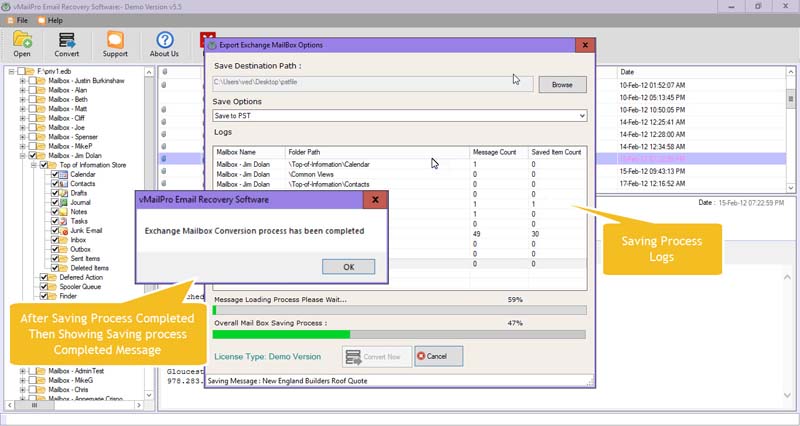The width and height of the screenshot is (800, 426).
Task: Select the Journal folder icon in tree
Action: [x=63, y=203]
